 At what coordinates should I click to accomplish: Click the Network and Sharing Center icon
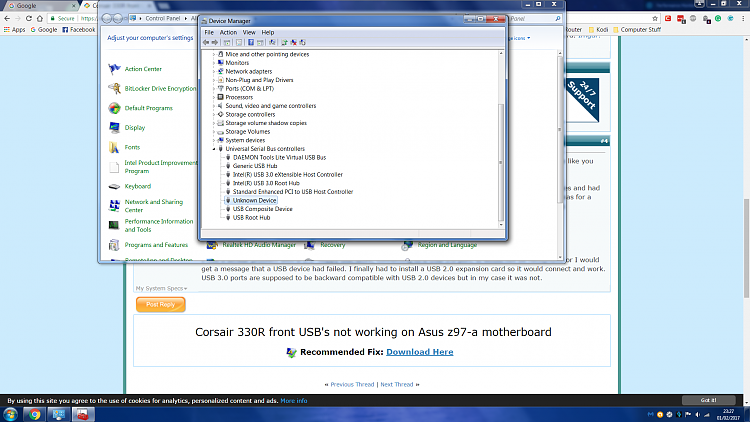114,206
